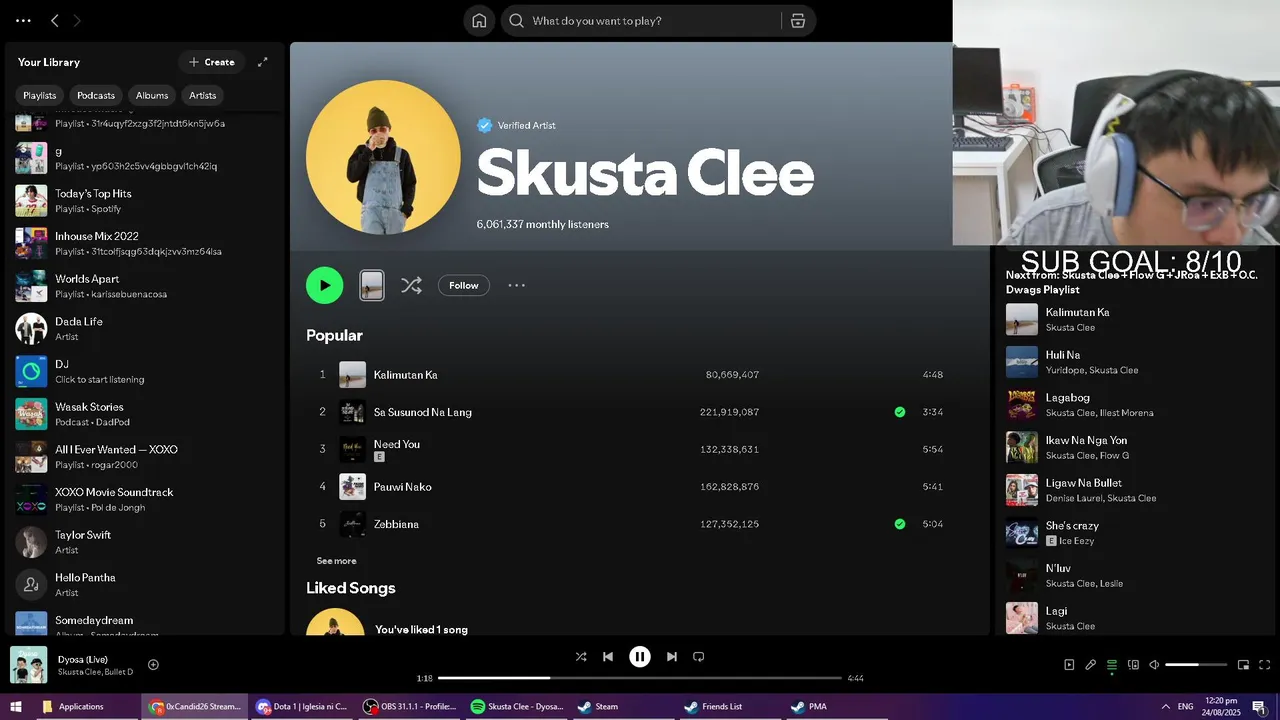Open the Now Playing view

click(x=1069, y=665)
